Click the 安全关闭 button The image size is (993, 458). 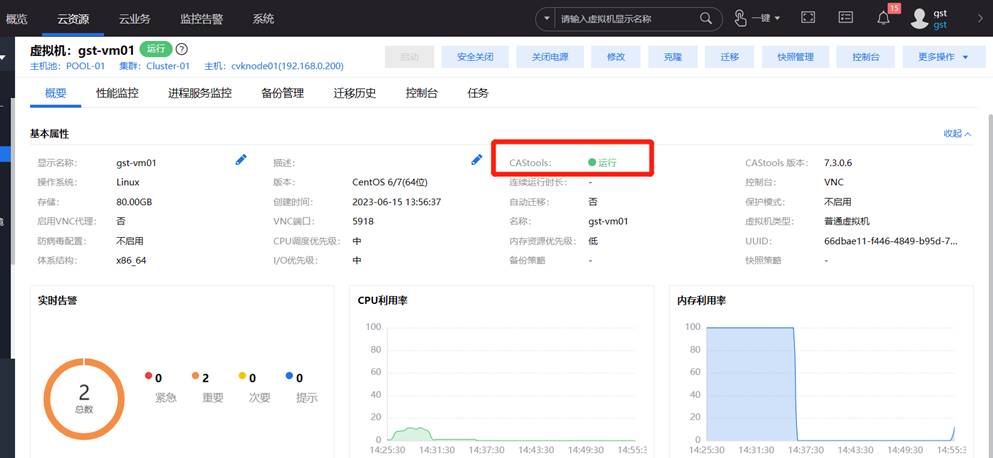[x=475, y=57]
